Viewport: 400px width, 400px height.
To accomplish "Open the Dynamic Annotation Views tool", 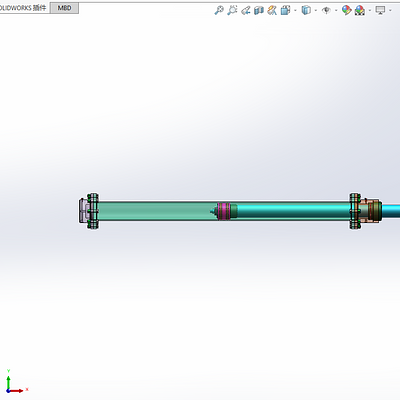I will coord(272,10).
